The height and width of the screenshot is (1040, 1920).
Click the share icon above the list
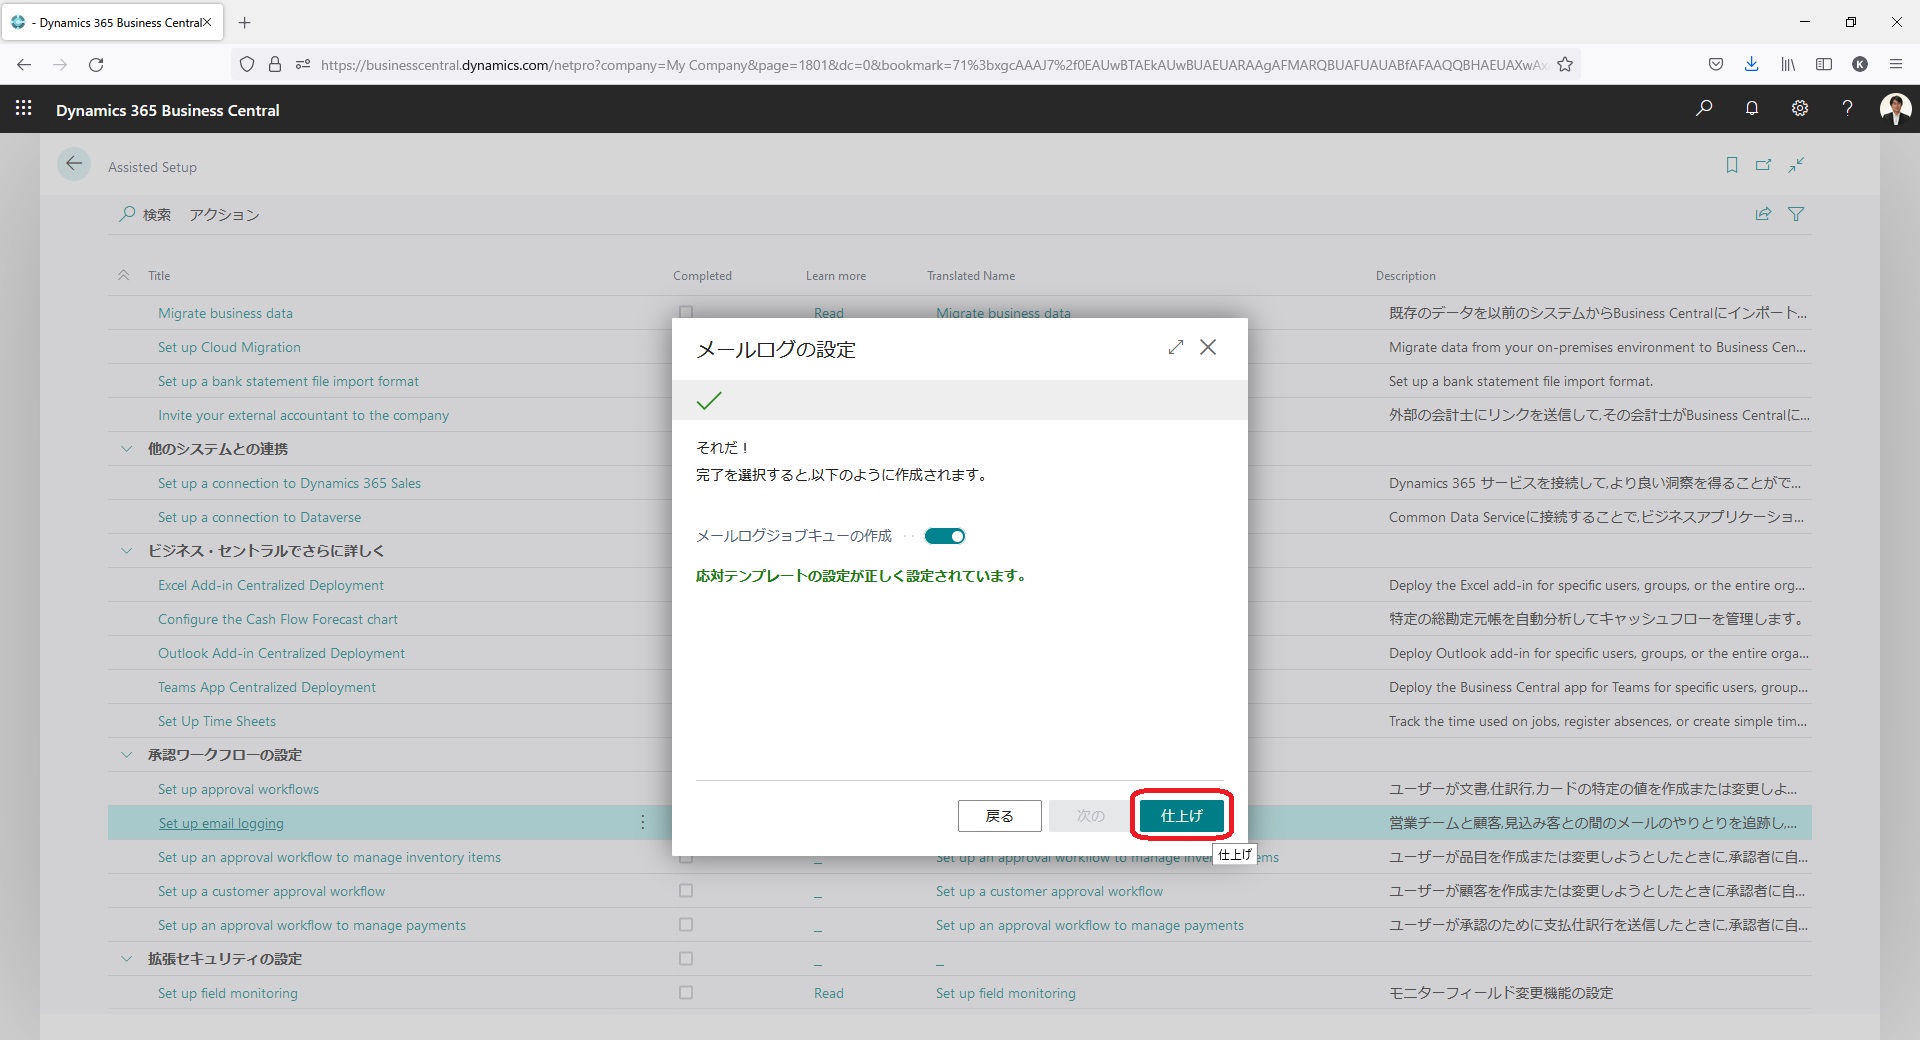[1763, 214]
